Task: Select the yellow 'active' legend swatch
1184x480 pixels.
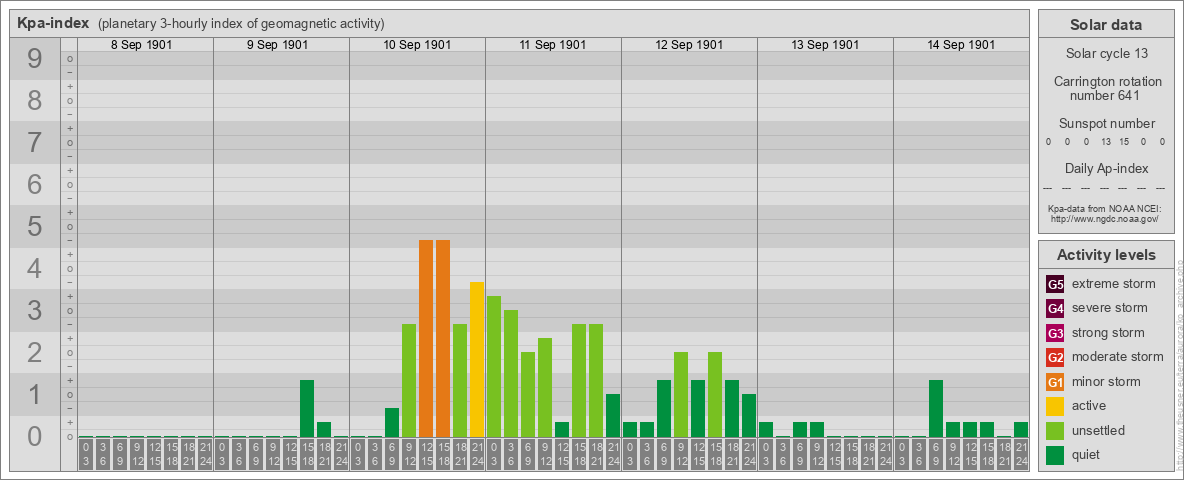Action: 1055,406
